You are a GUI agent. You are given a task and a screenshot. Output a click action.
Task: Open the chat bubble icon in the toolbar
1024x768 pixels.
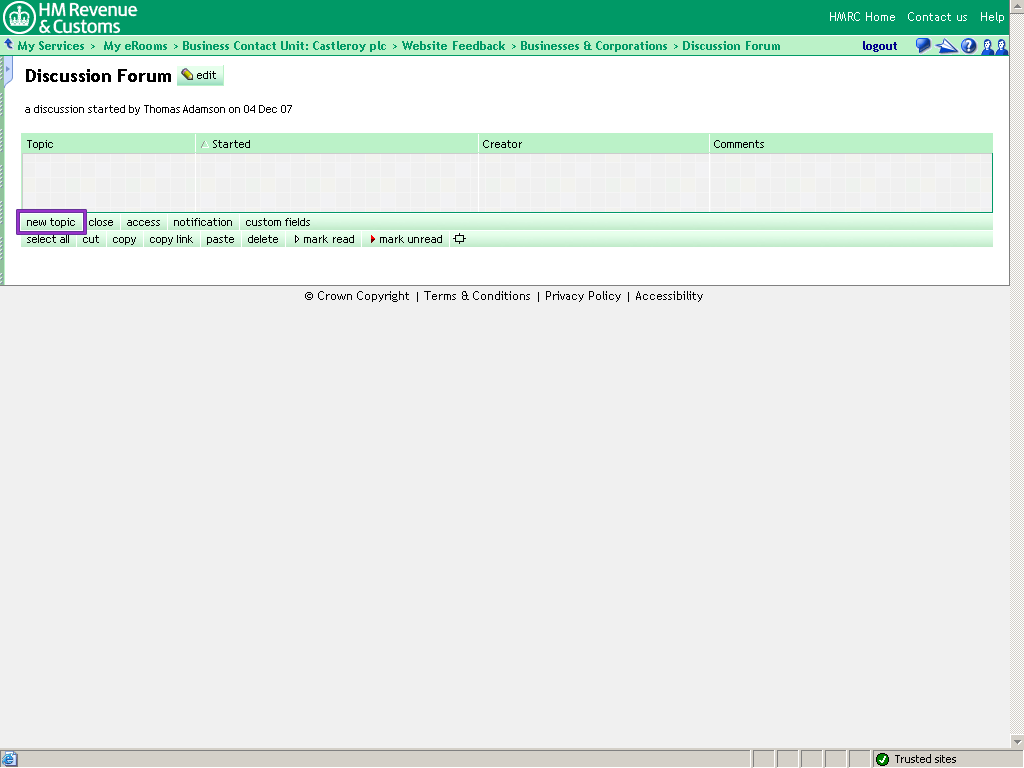[922, 45]
